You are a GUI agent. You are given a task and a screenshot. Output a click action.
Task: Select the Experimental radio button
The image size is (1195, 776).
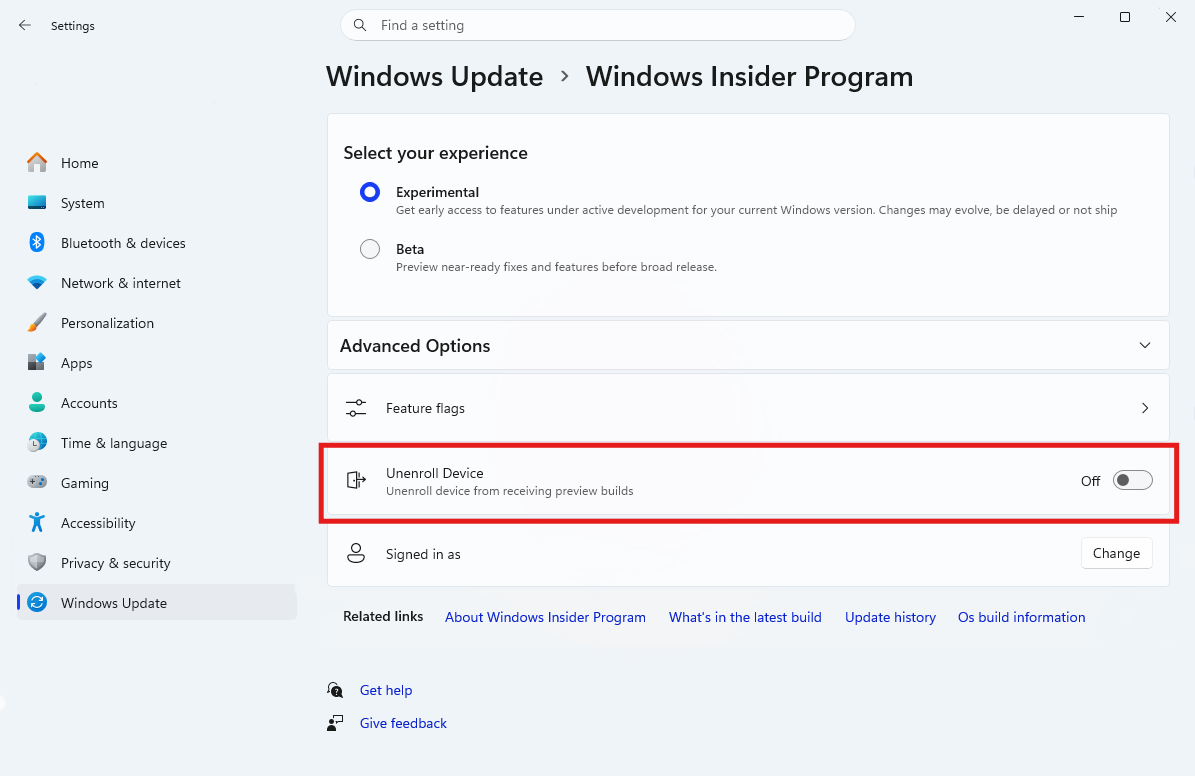pos(370,192)
